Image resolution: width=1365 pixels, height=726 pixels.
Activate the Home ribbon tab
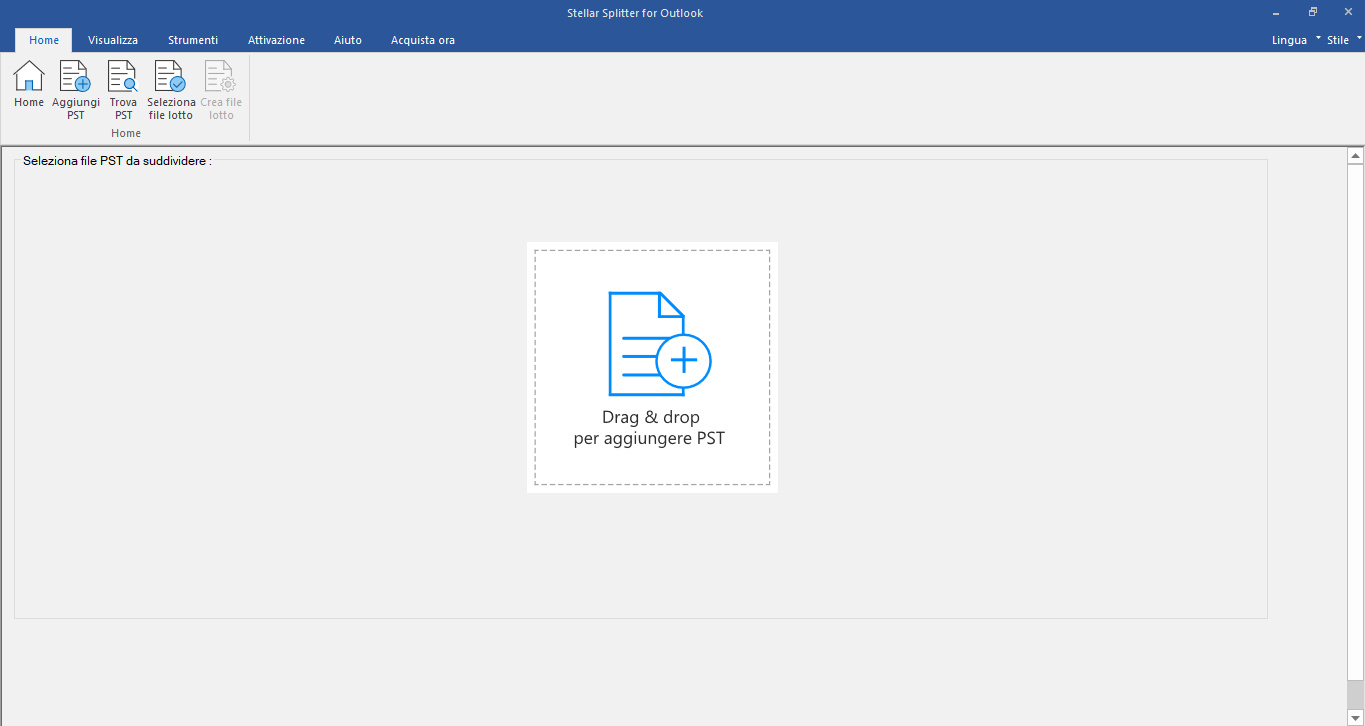pyautogui.click(x=44, y=40)
